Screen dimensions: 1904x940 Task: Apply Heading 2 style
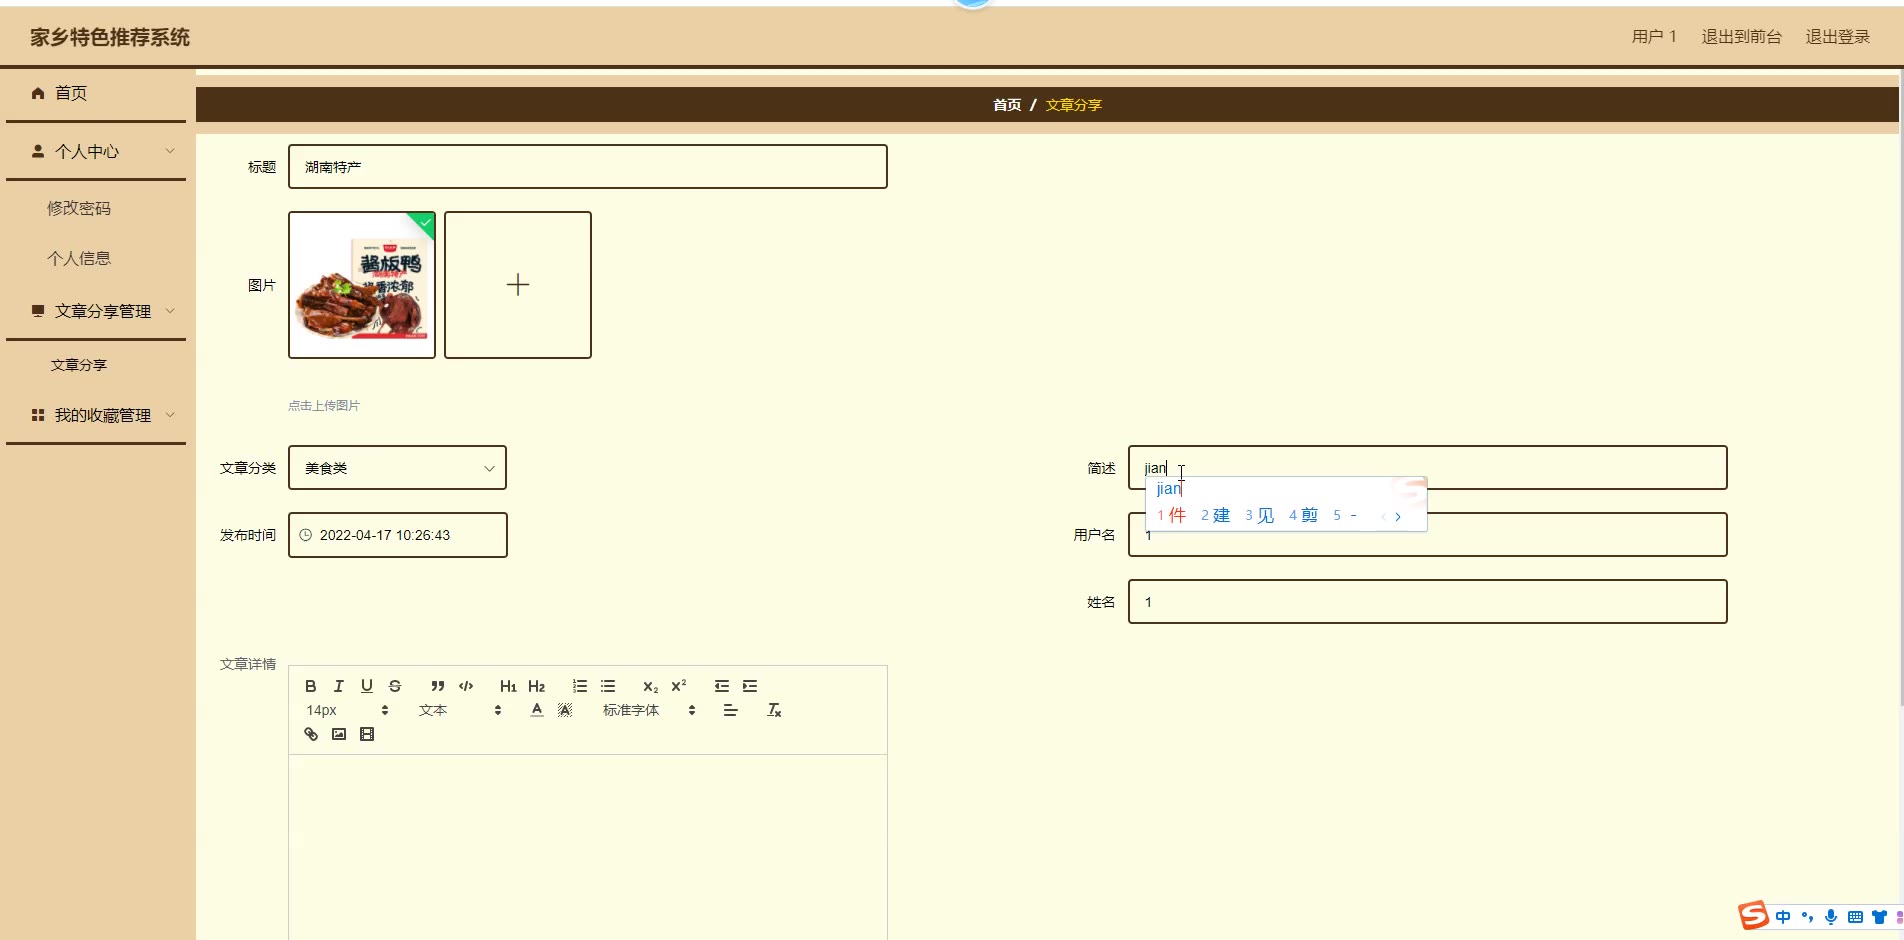click(536, 686)
